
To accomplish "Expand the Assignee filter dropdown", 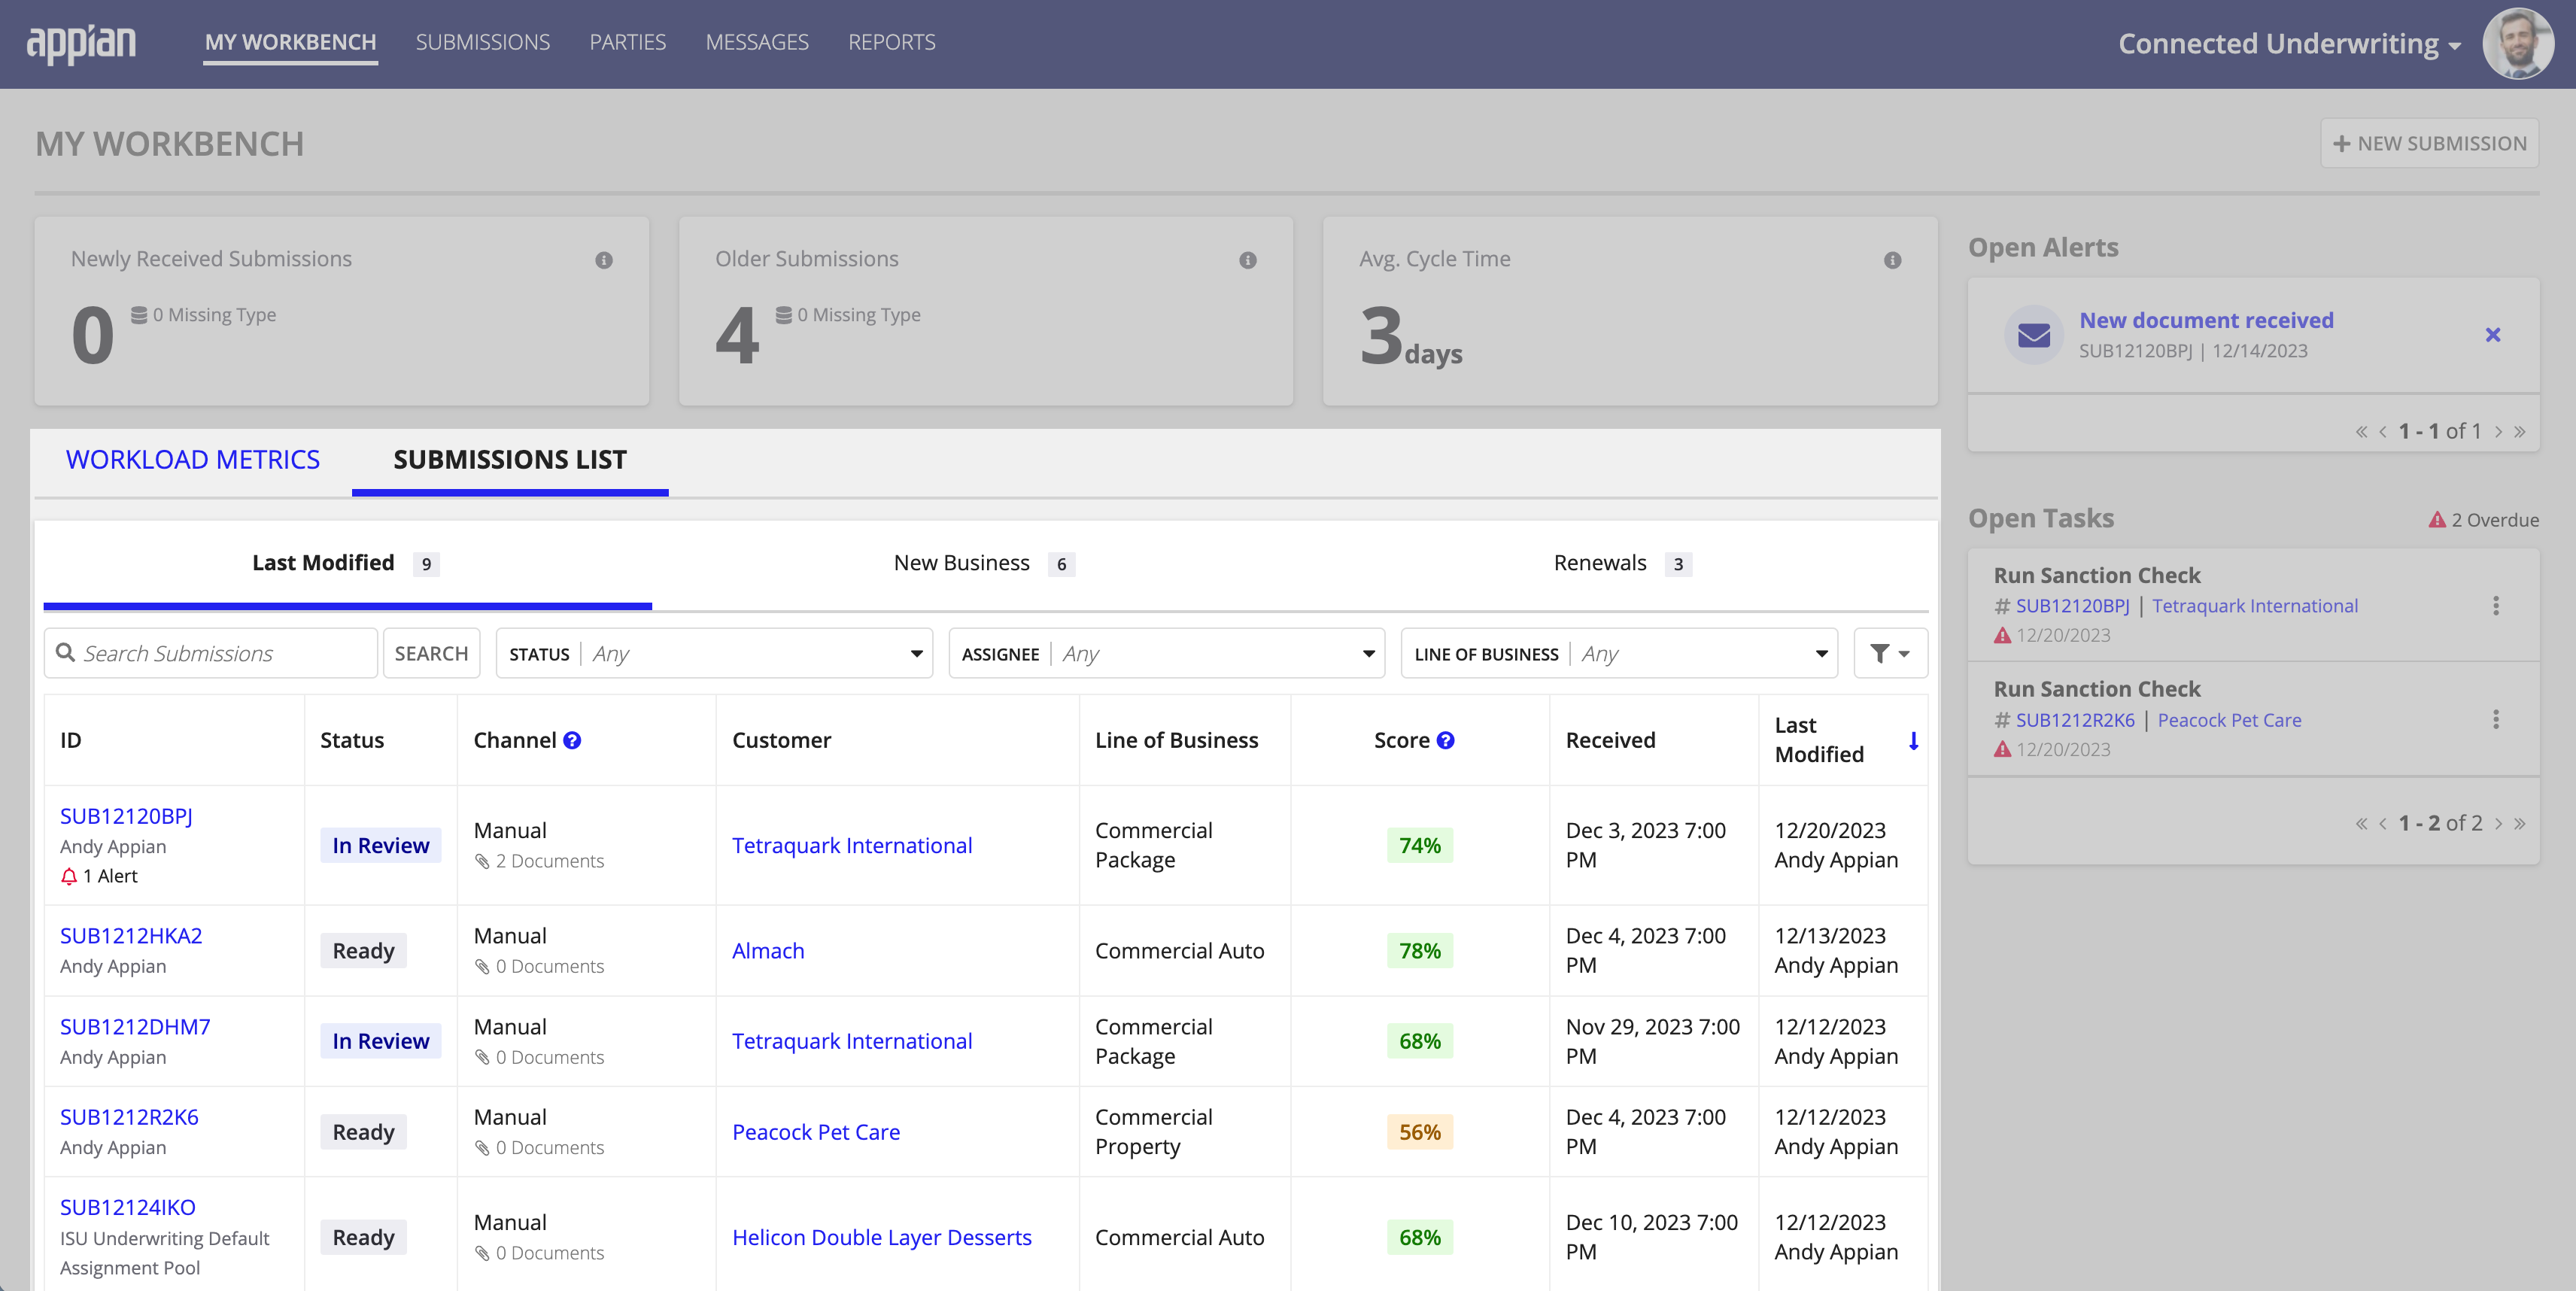I will tap(1166, 653).
